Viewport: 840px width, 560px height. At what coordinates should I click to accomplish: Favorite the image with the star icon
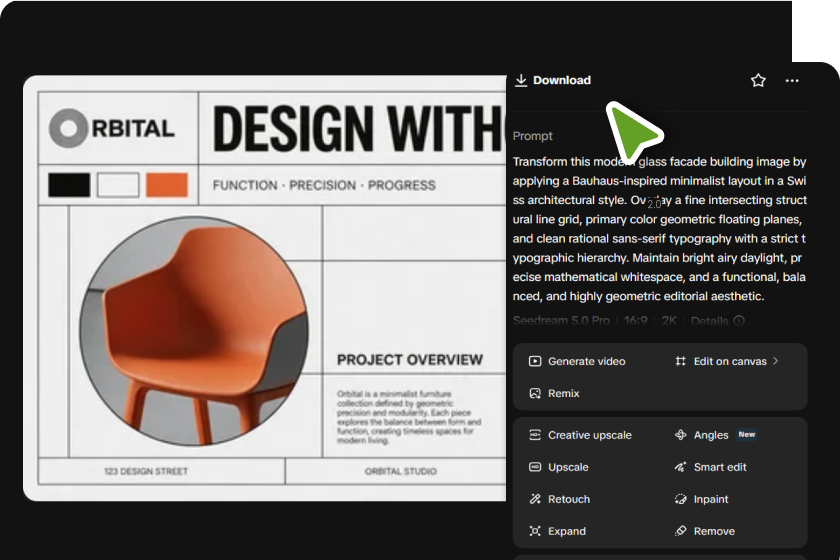(758, 80)
